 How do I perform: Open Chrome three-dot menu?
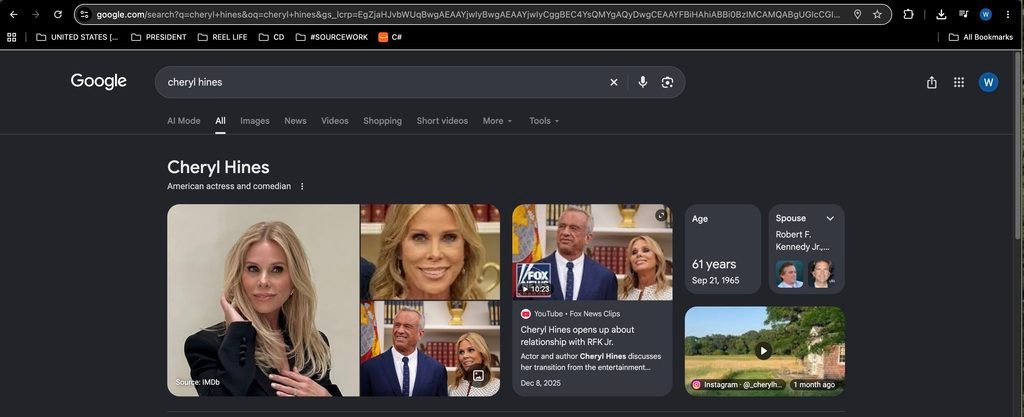[x=1008, y=14]
